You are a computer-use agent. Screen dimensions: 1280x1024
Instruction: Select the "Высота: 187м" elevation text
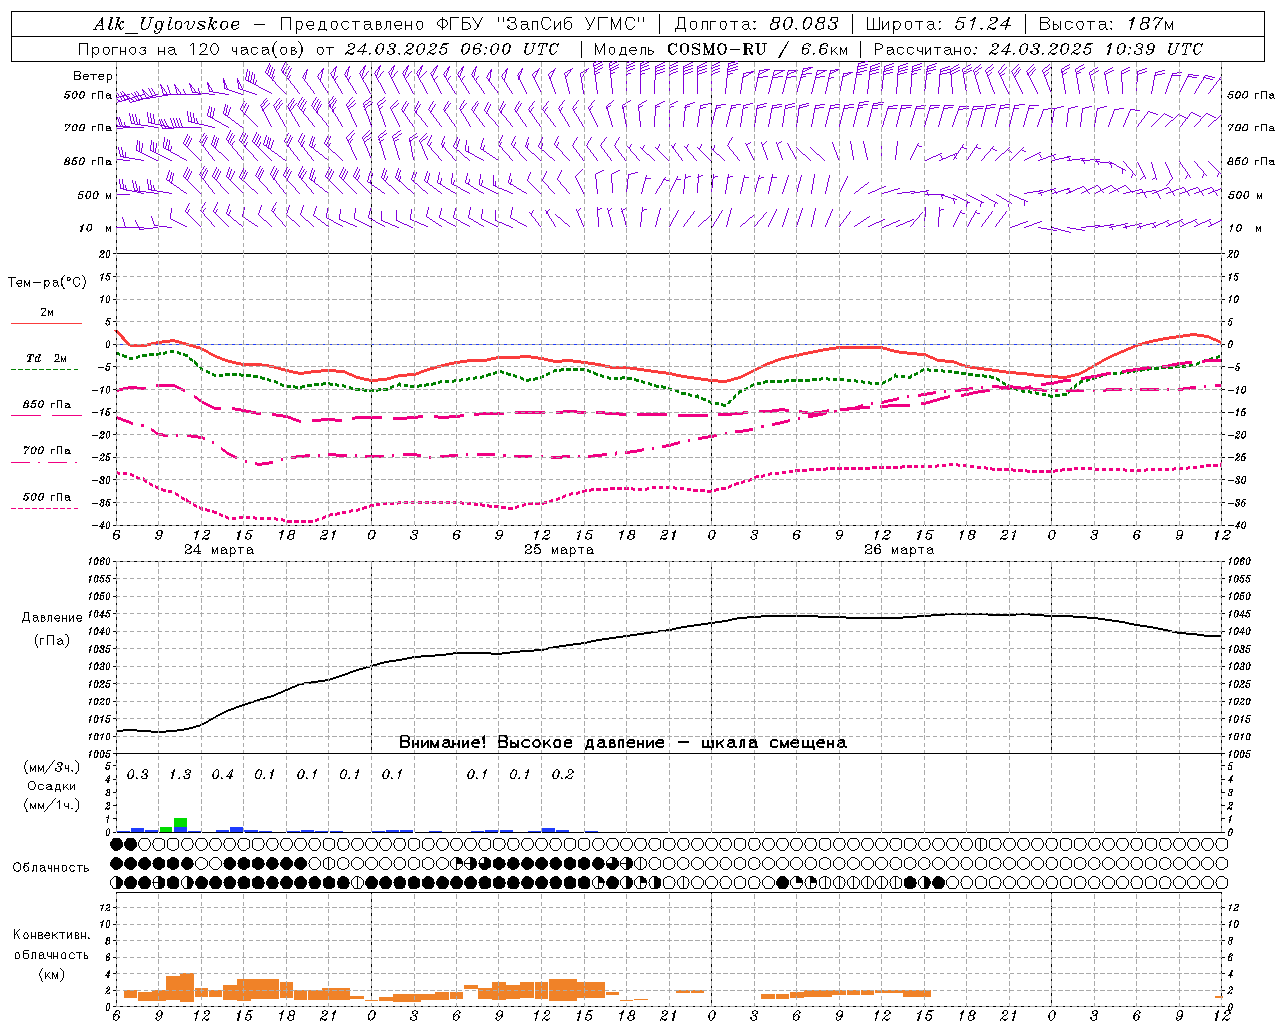(1106, 24)
